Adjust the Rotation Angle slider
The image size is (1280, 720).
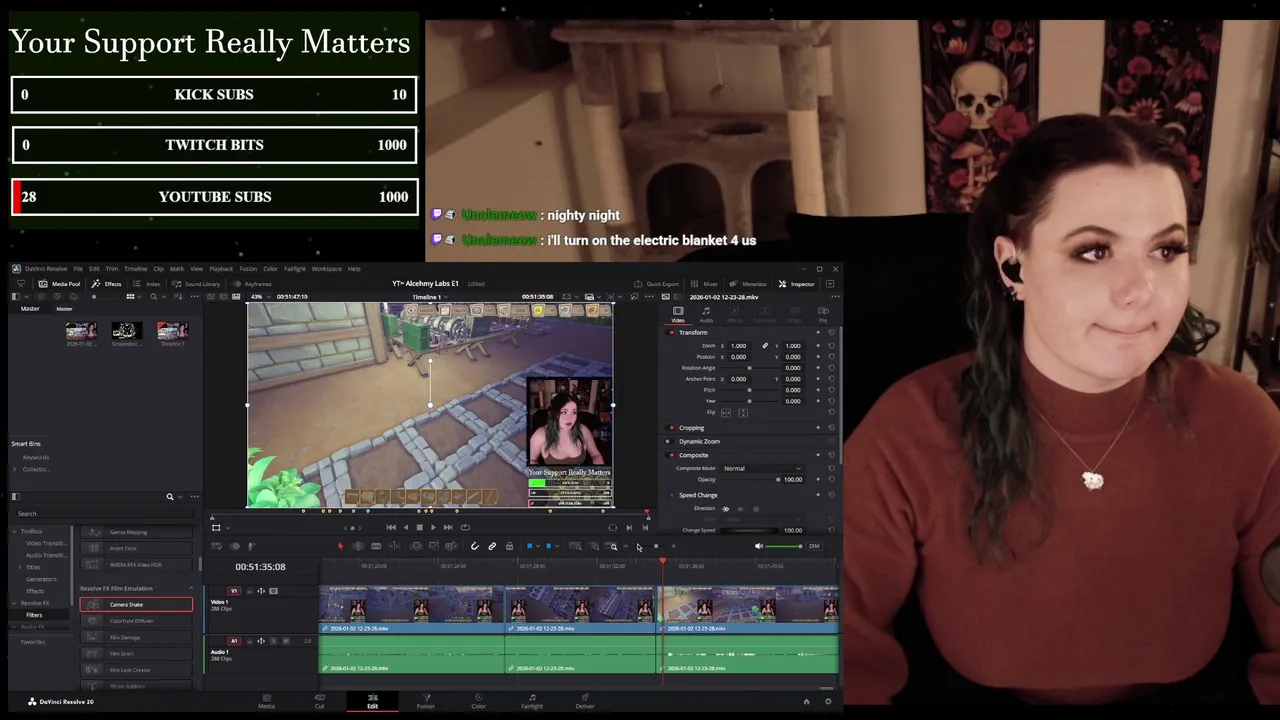point(751,368)
